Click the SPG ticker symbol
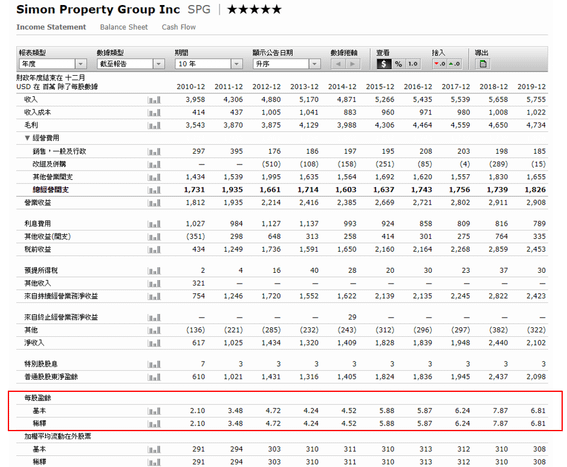The width and height of the screenshot is (567, 467). coord(199,9)
